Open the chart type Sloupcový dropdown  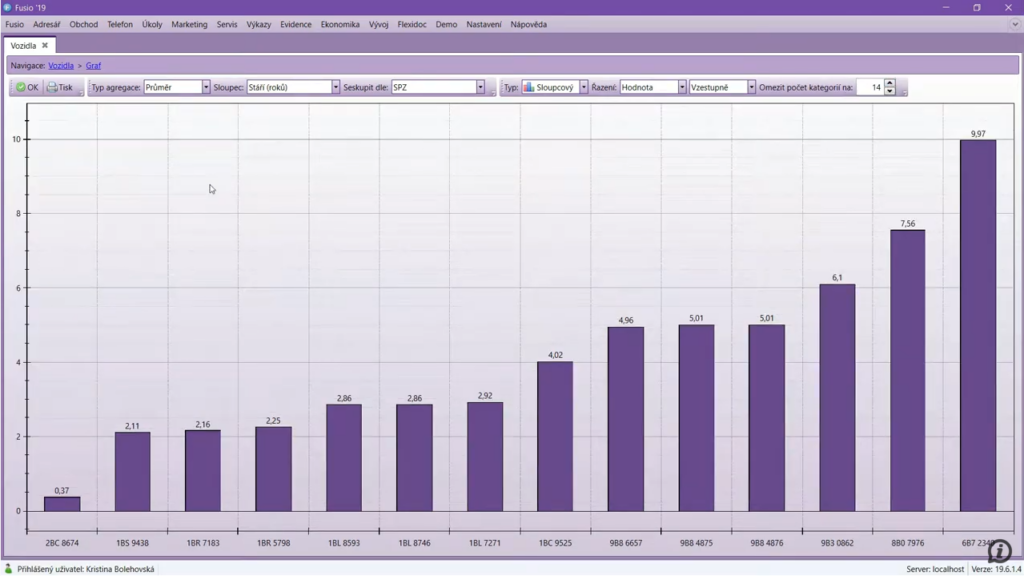point(584,88)
